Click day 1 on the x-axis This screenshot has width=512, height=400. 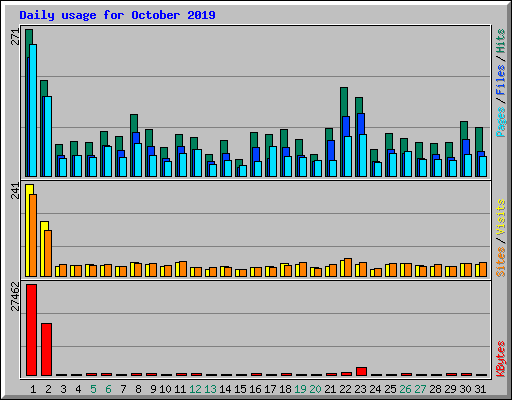[x=33, y=389]
